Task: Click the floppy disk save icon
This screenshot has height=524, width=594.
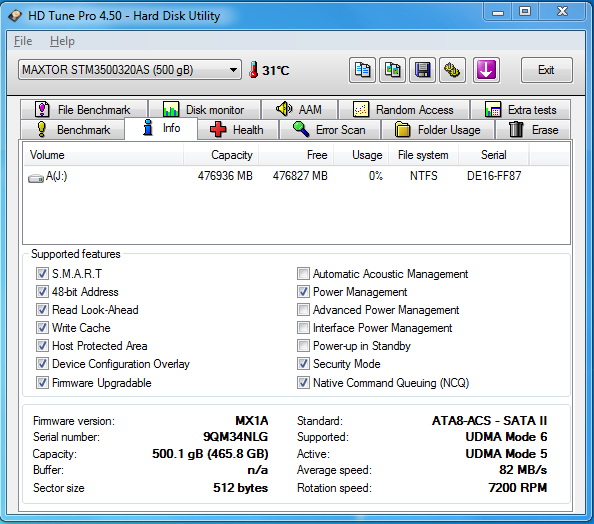Action: click(422, 70)
